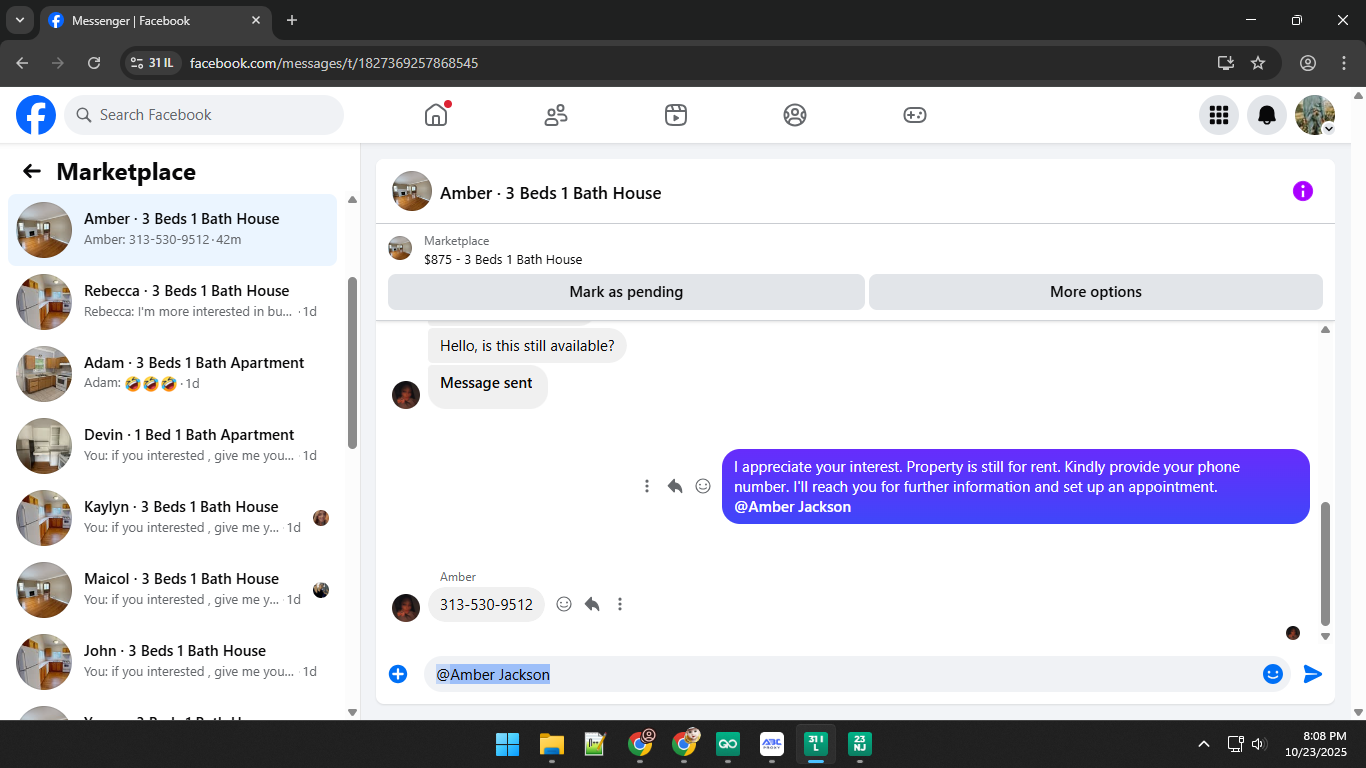This screenshot has width=1366, height=768.
Task: Click the More options button
Action: point(1096,292)
